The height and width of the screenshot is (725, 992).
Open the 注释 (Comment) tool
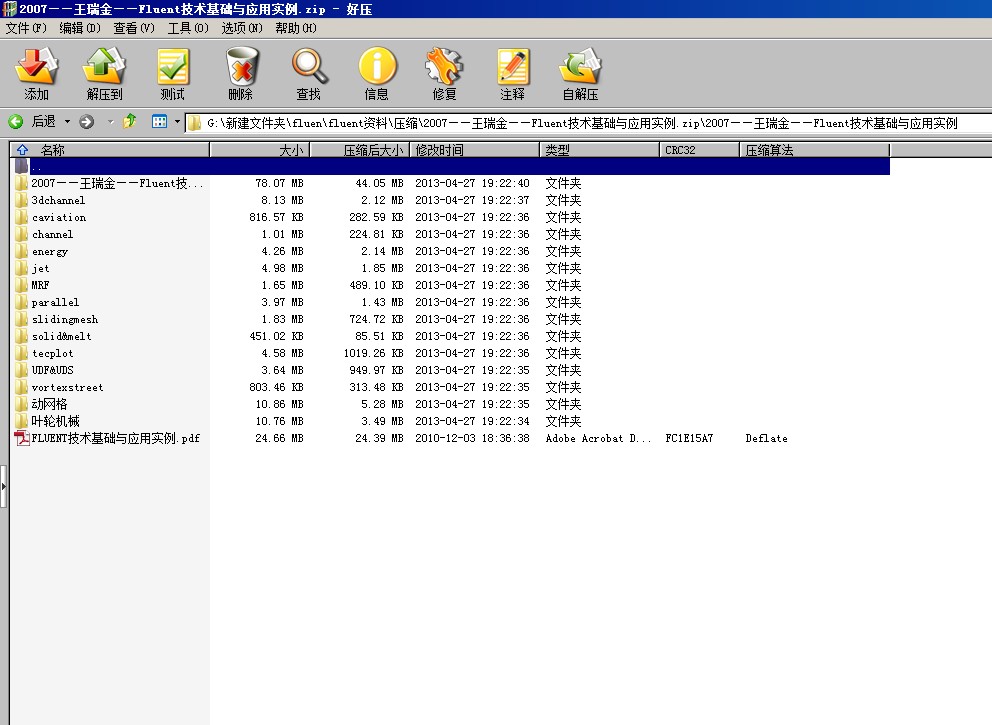512,74
